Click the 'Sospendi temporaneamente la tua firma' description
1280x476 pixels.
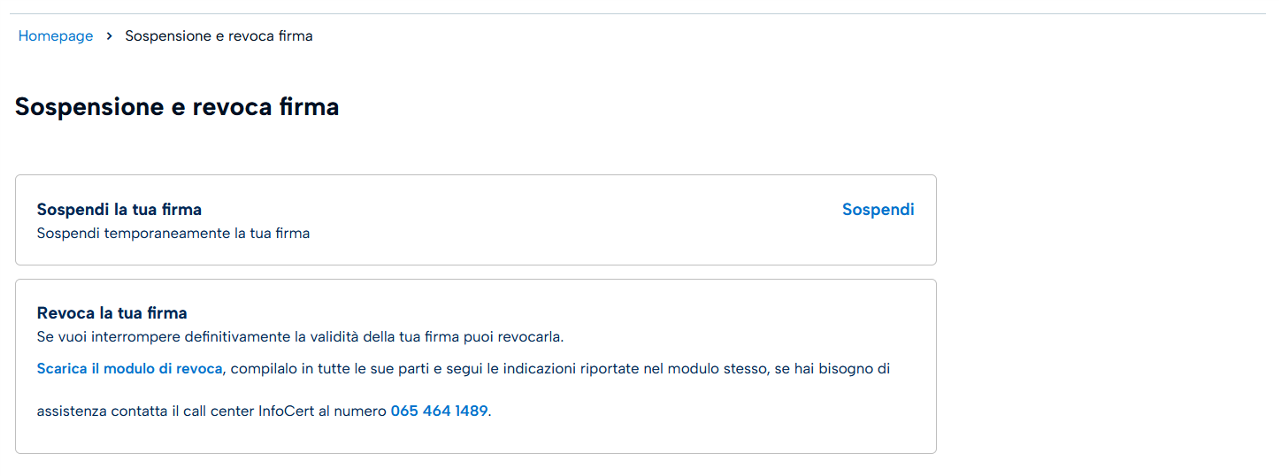(x=173, y=234)
